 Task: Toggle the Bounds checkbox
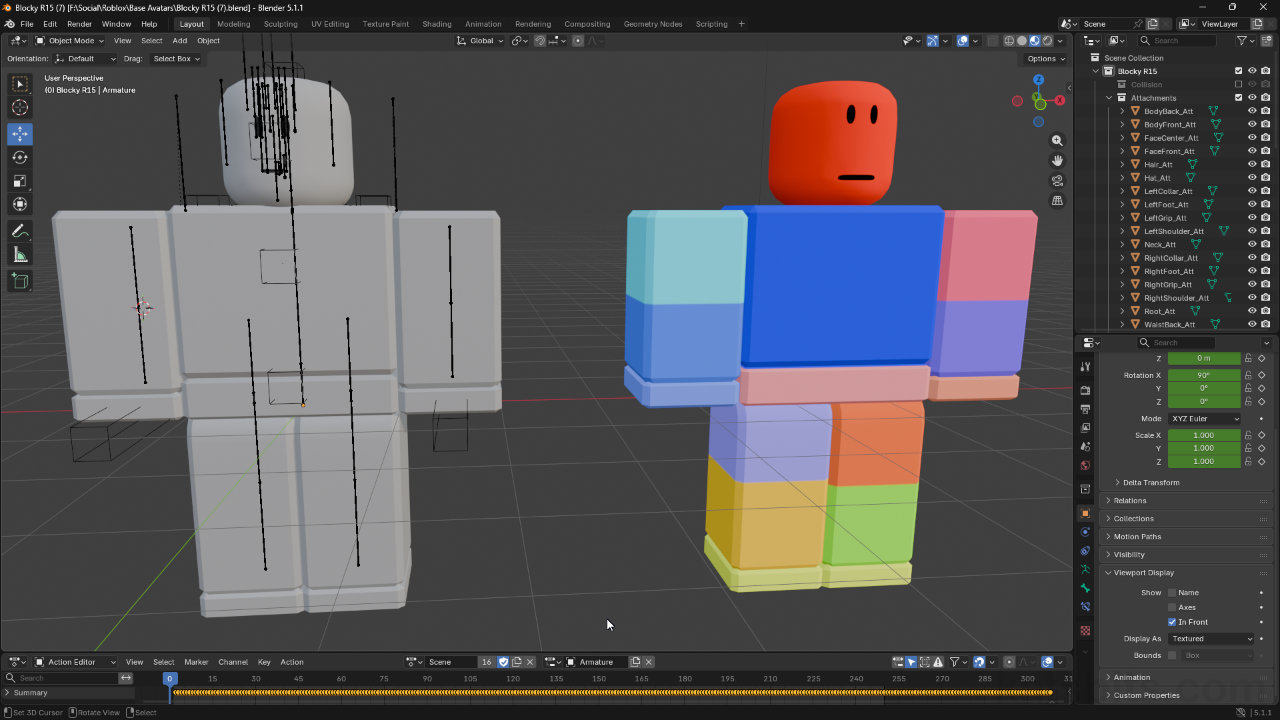pos(1172,656)
